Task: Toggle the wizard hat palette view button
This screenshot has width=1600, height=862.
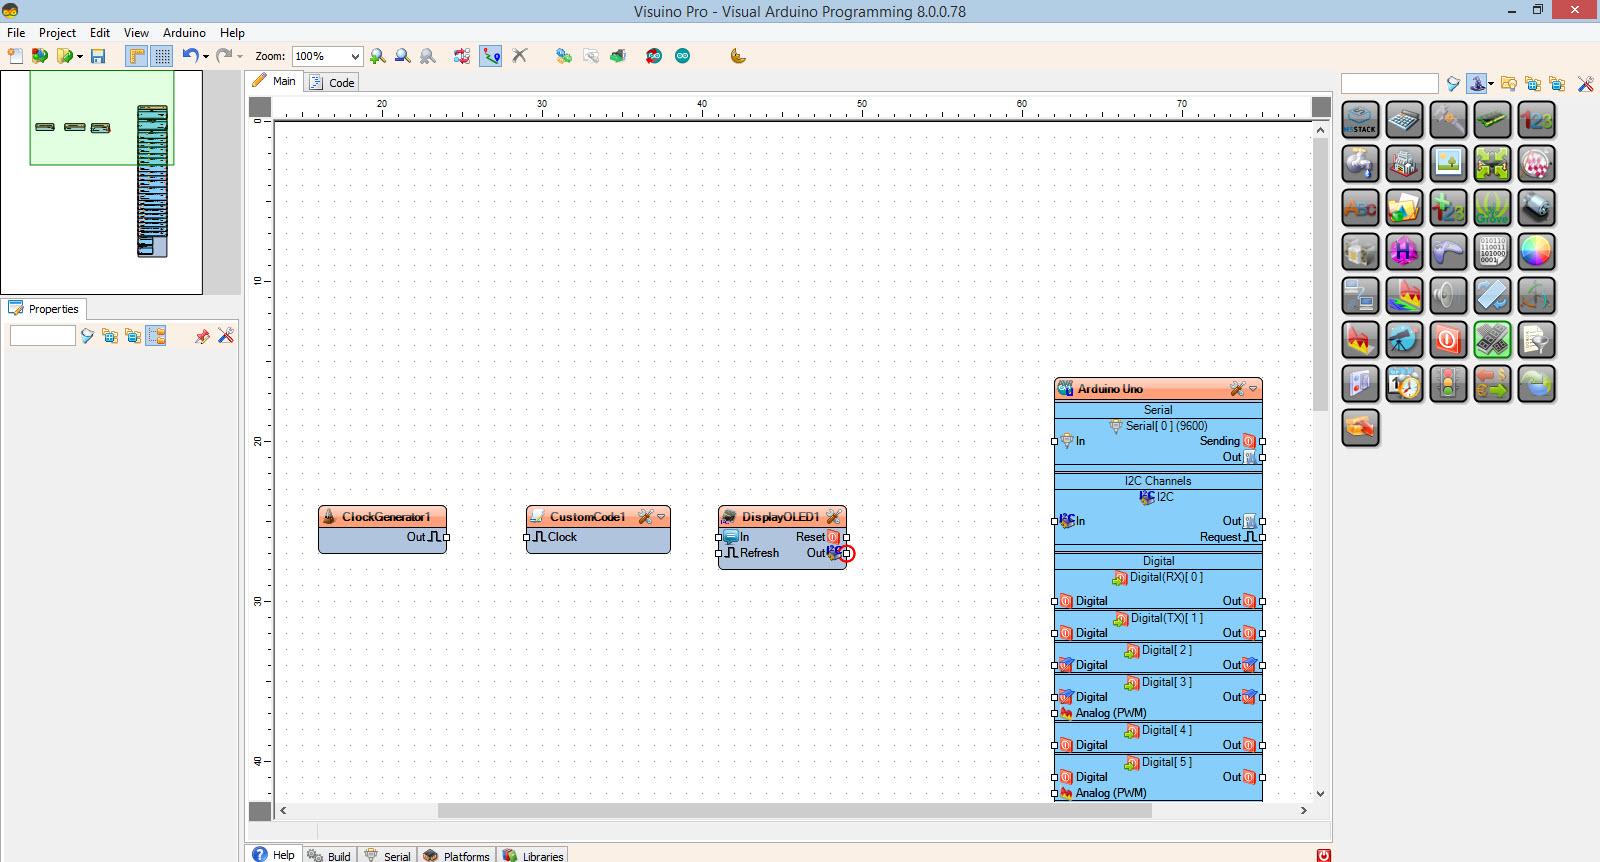Action: pyautogui.click(x=1478, y=84)
